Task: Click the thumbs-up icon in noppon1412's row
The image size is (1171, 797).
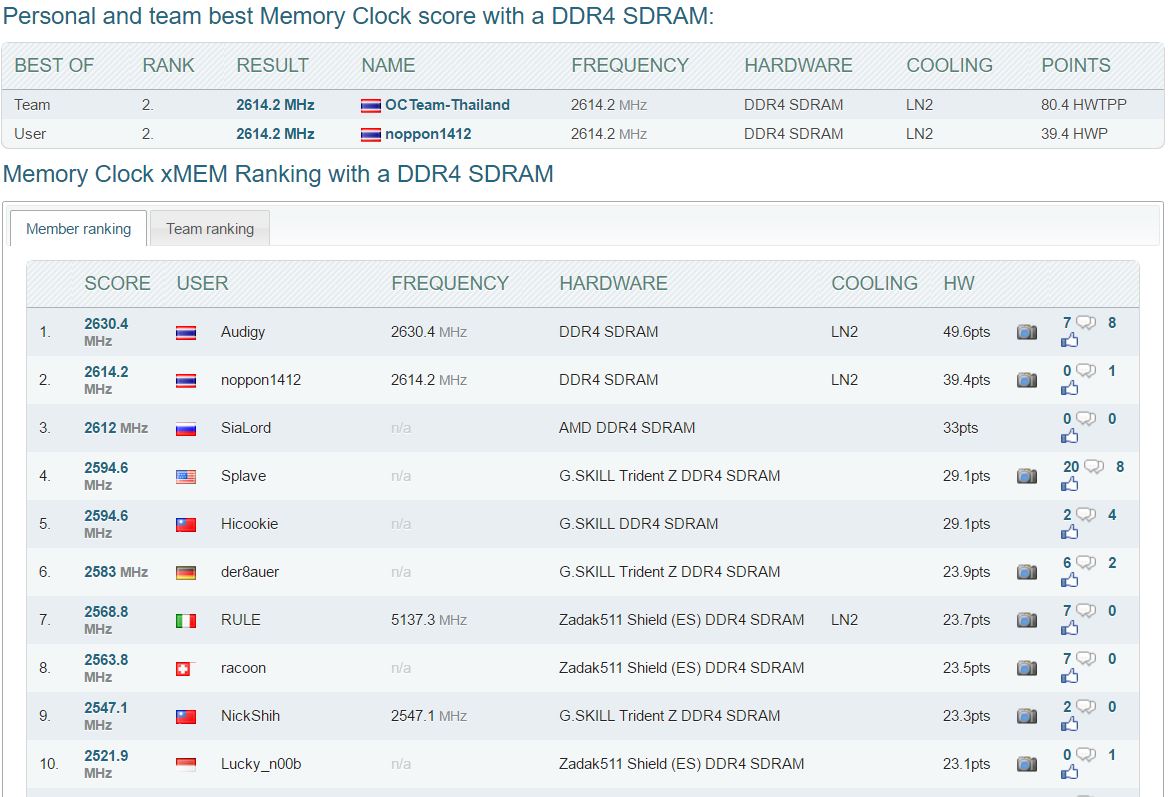Action: coord(1070,388)
